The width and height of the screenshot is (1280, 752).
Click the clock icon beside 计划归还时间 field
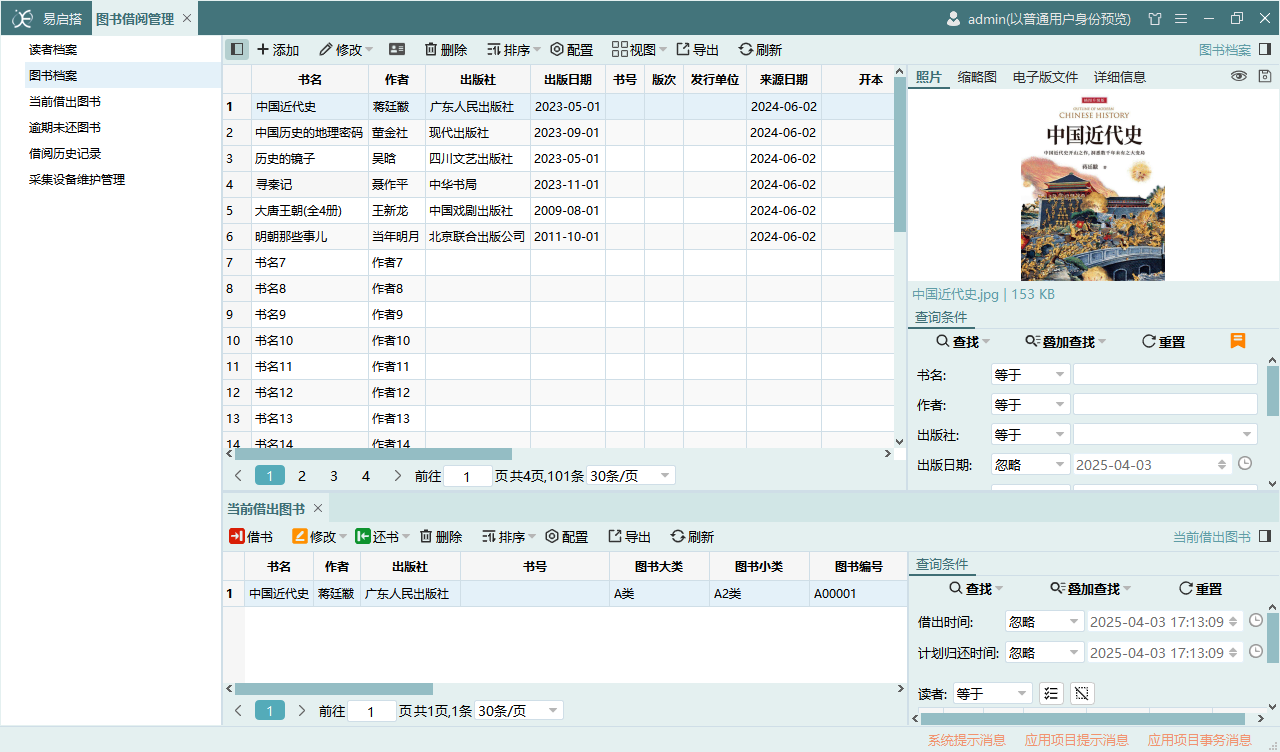click(1256, 652)
